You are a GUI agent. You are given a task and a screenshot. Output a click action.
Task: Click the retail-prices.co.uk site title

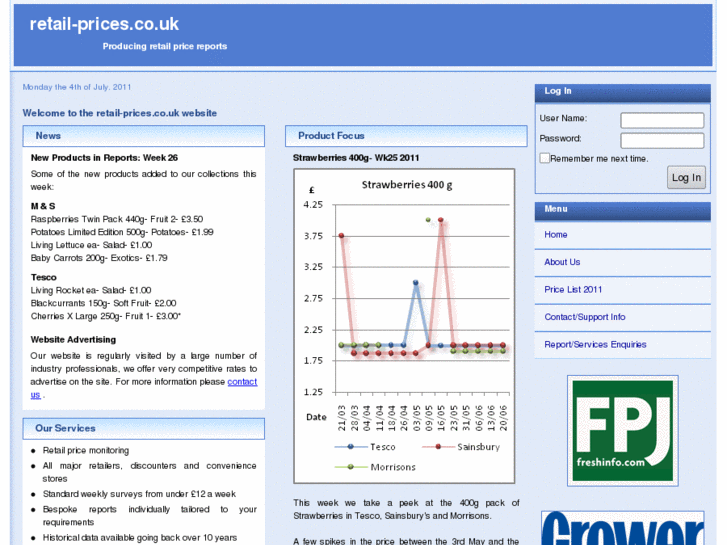coord(104,24)
